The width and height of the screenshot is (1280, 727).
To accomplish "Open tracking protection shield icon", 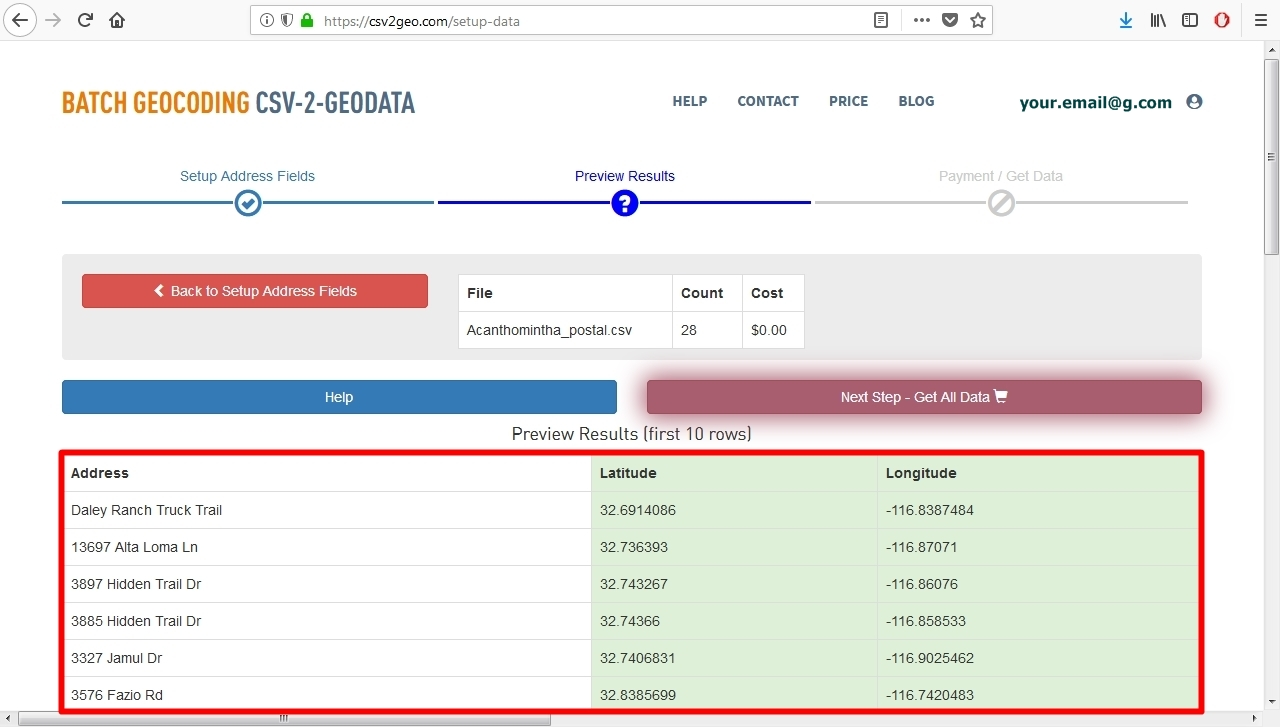I will 287,20.
